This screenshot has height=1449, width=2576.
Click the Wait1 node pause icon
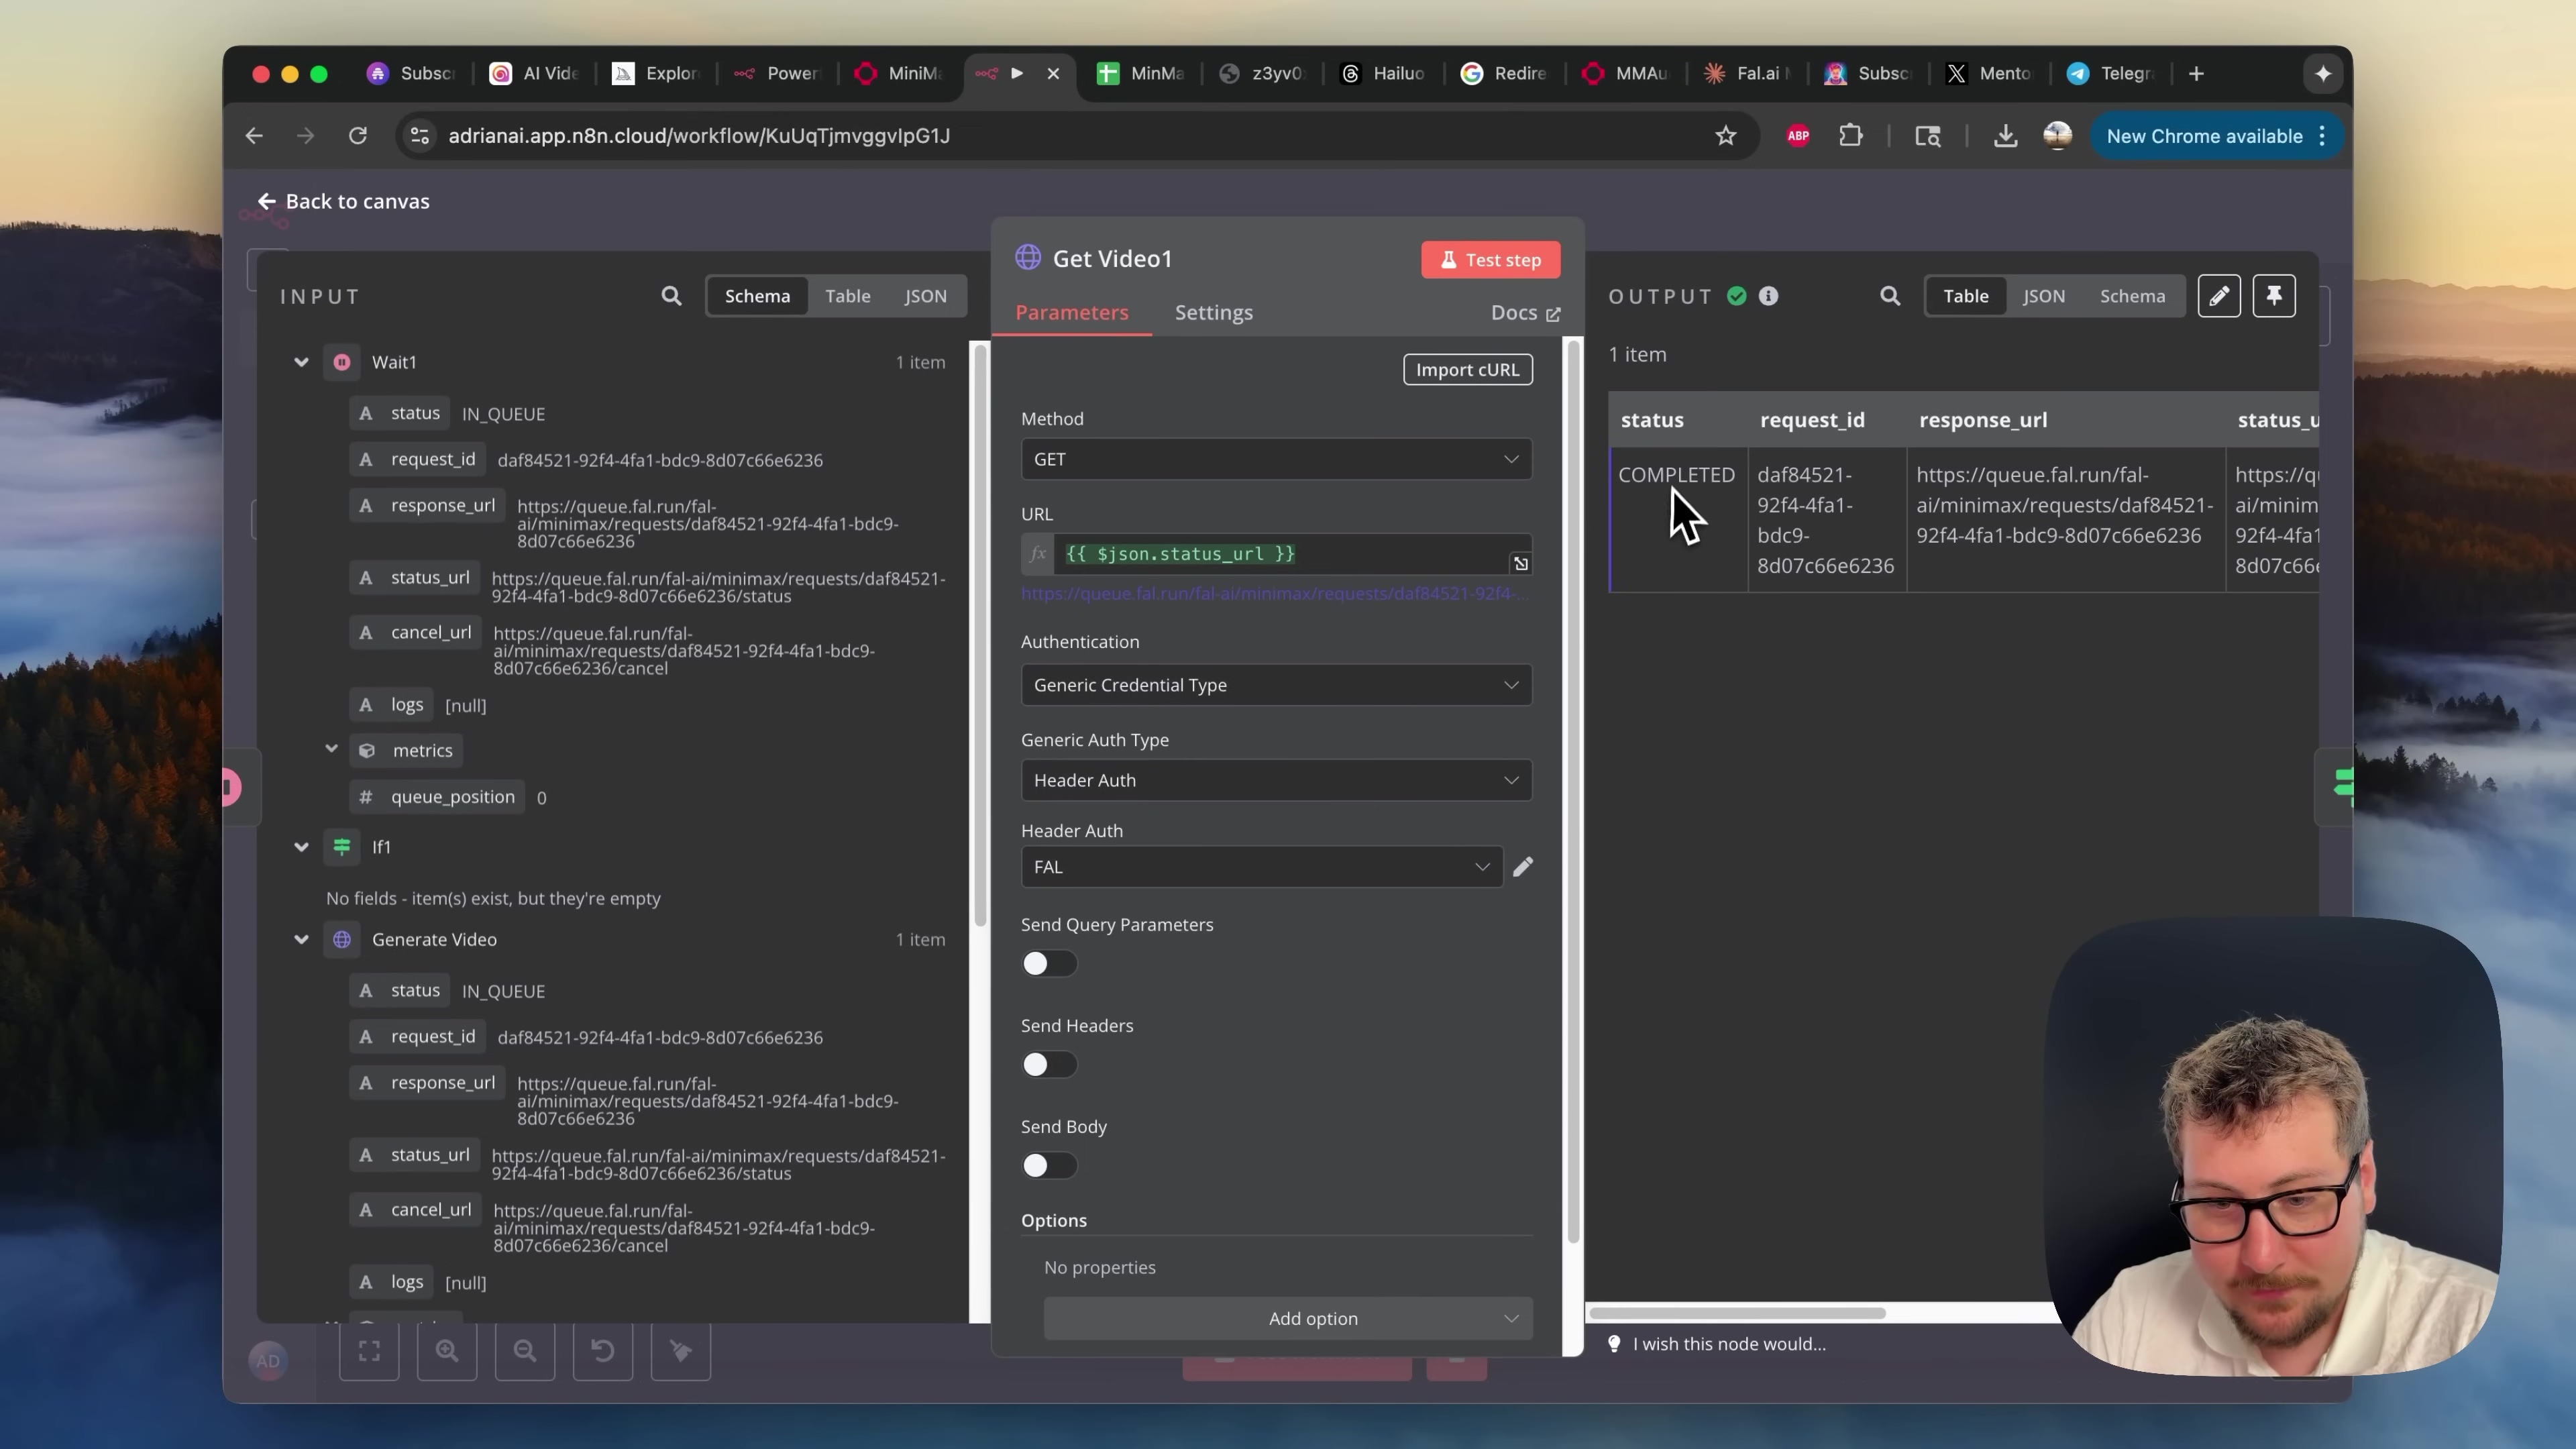pyautogui.click(x=342, y=362)
